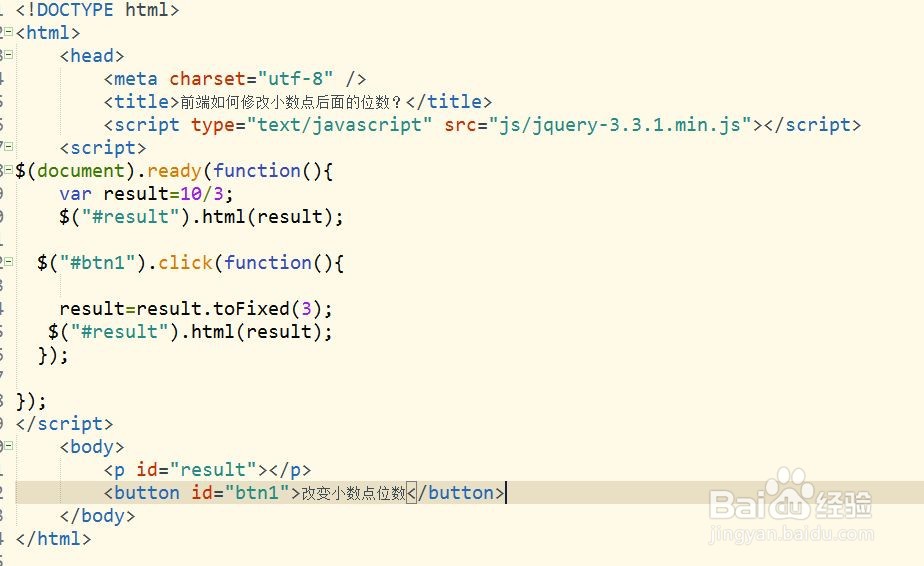Click the id="btn1" attribute of button
The image size is (924, 566).
(240, 493)
